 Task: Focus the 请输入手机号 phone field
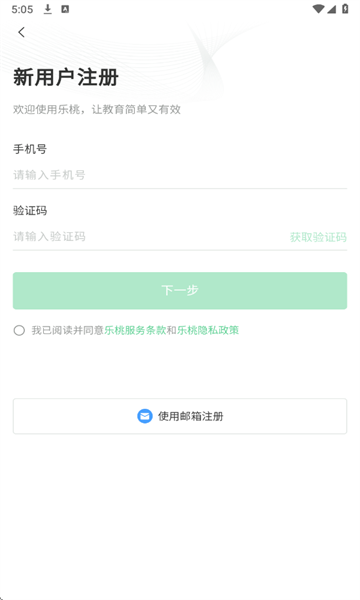click(180, 175)
